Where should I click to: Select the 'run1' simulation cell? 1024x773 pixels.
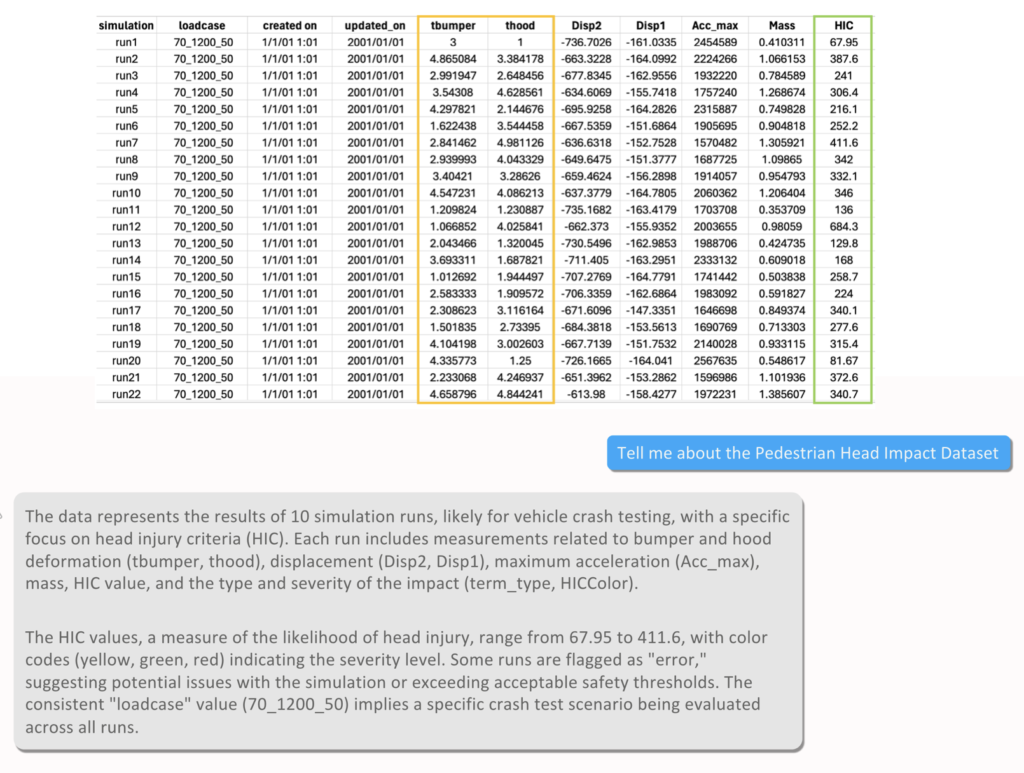(126, 42)
